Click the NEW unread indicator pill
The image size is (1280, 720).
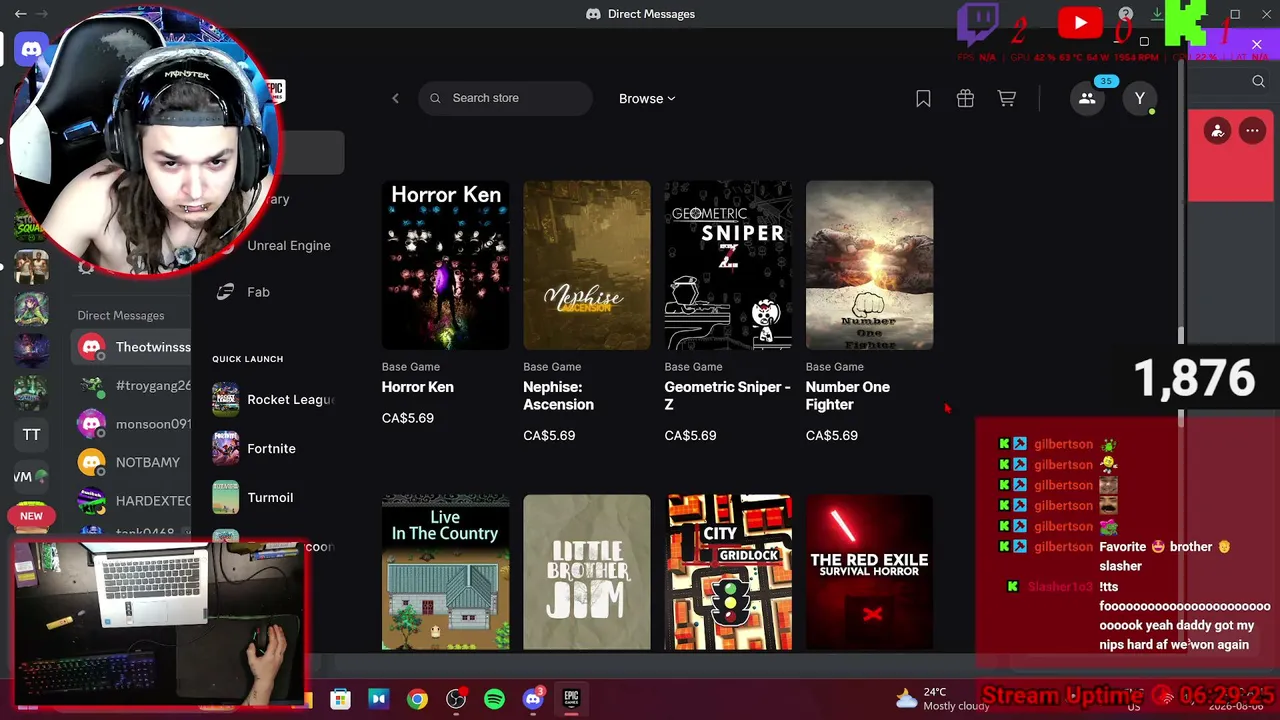pos(31,516)
